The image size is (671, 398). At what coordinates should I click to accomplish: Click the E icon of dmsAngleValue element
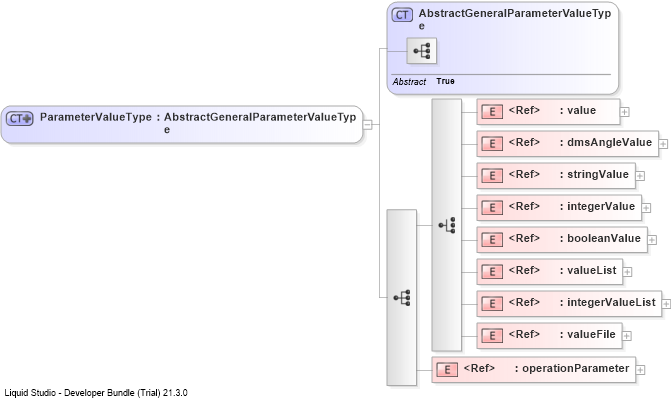(492, 144)
